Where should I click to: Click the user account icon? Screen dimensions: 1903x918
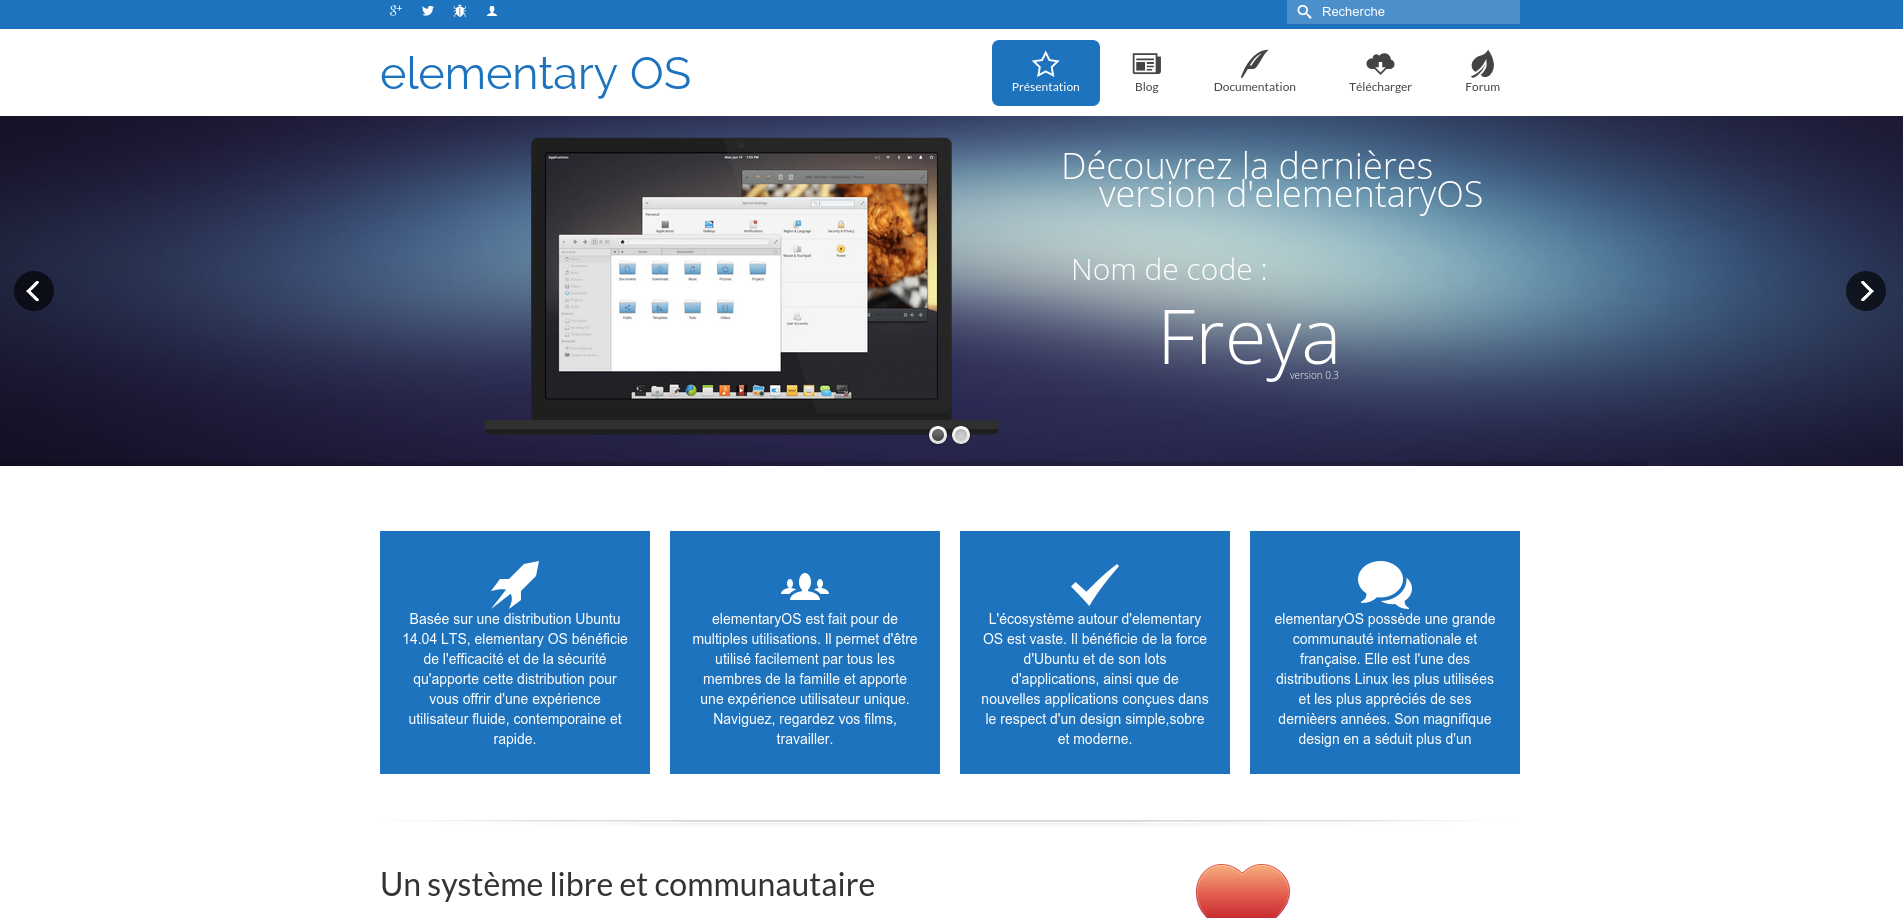pos(492,11)
